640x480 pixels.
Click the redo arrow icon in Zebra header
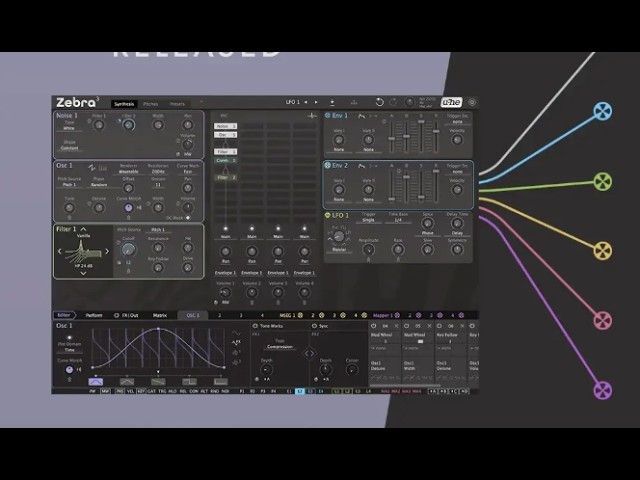[393, 102]
